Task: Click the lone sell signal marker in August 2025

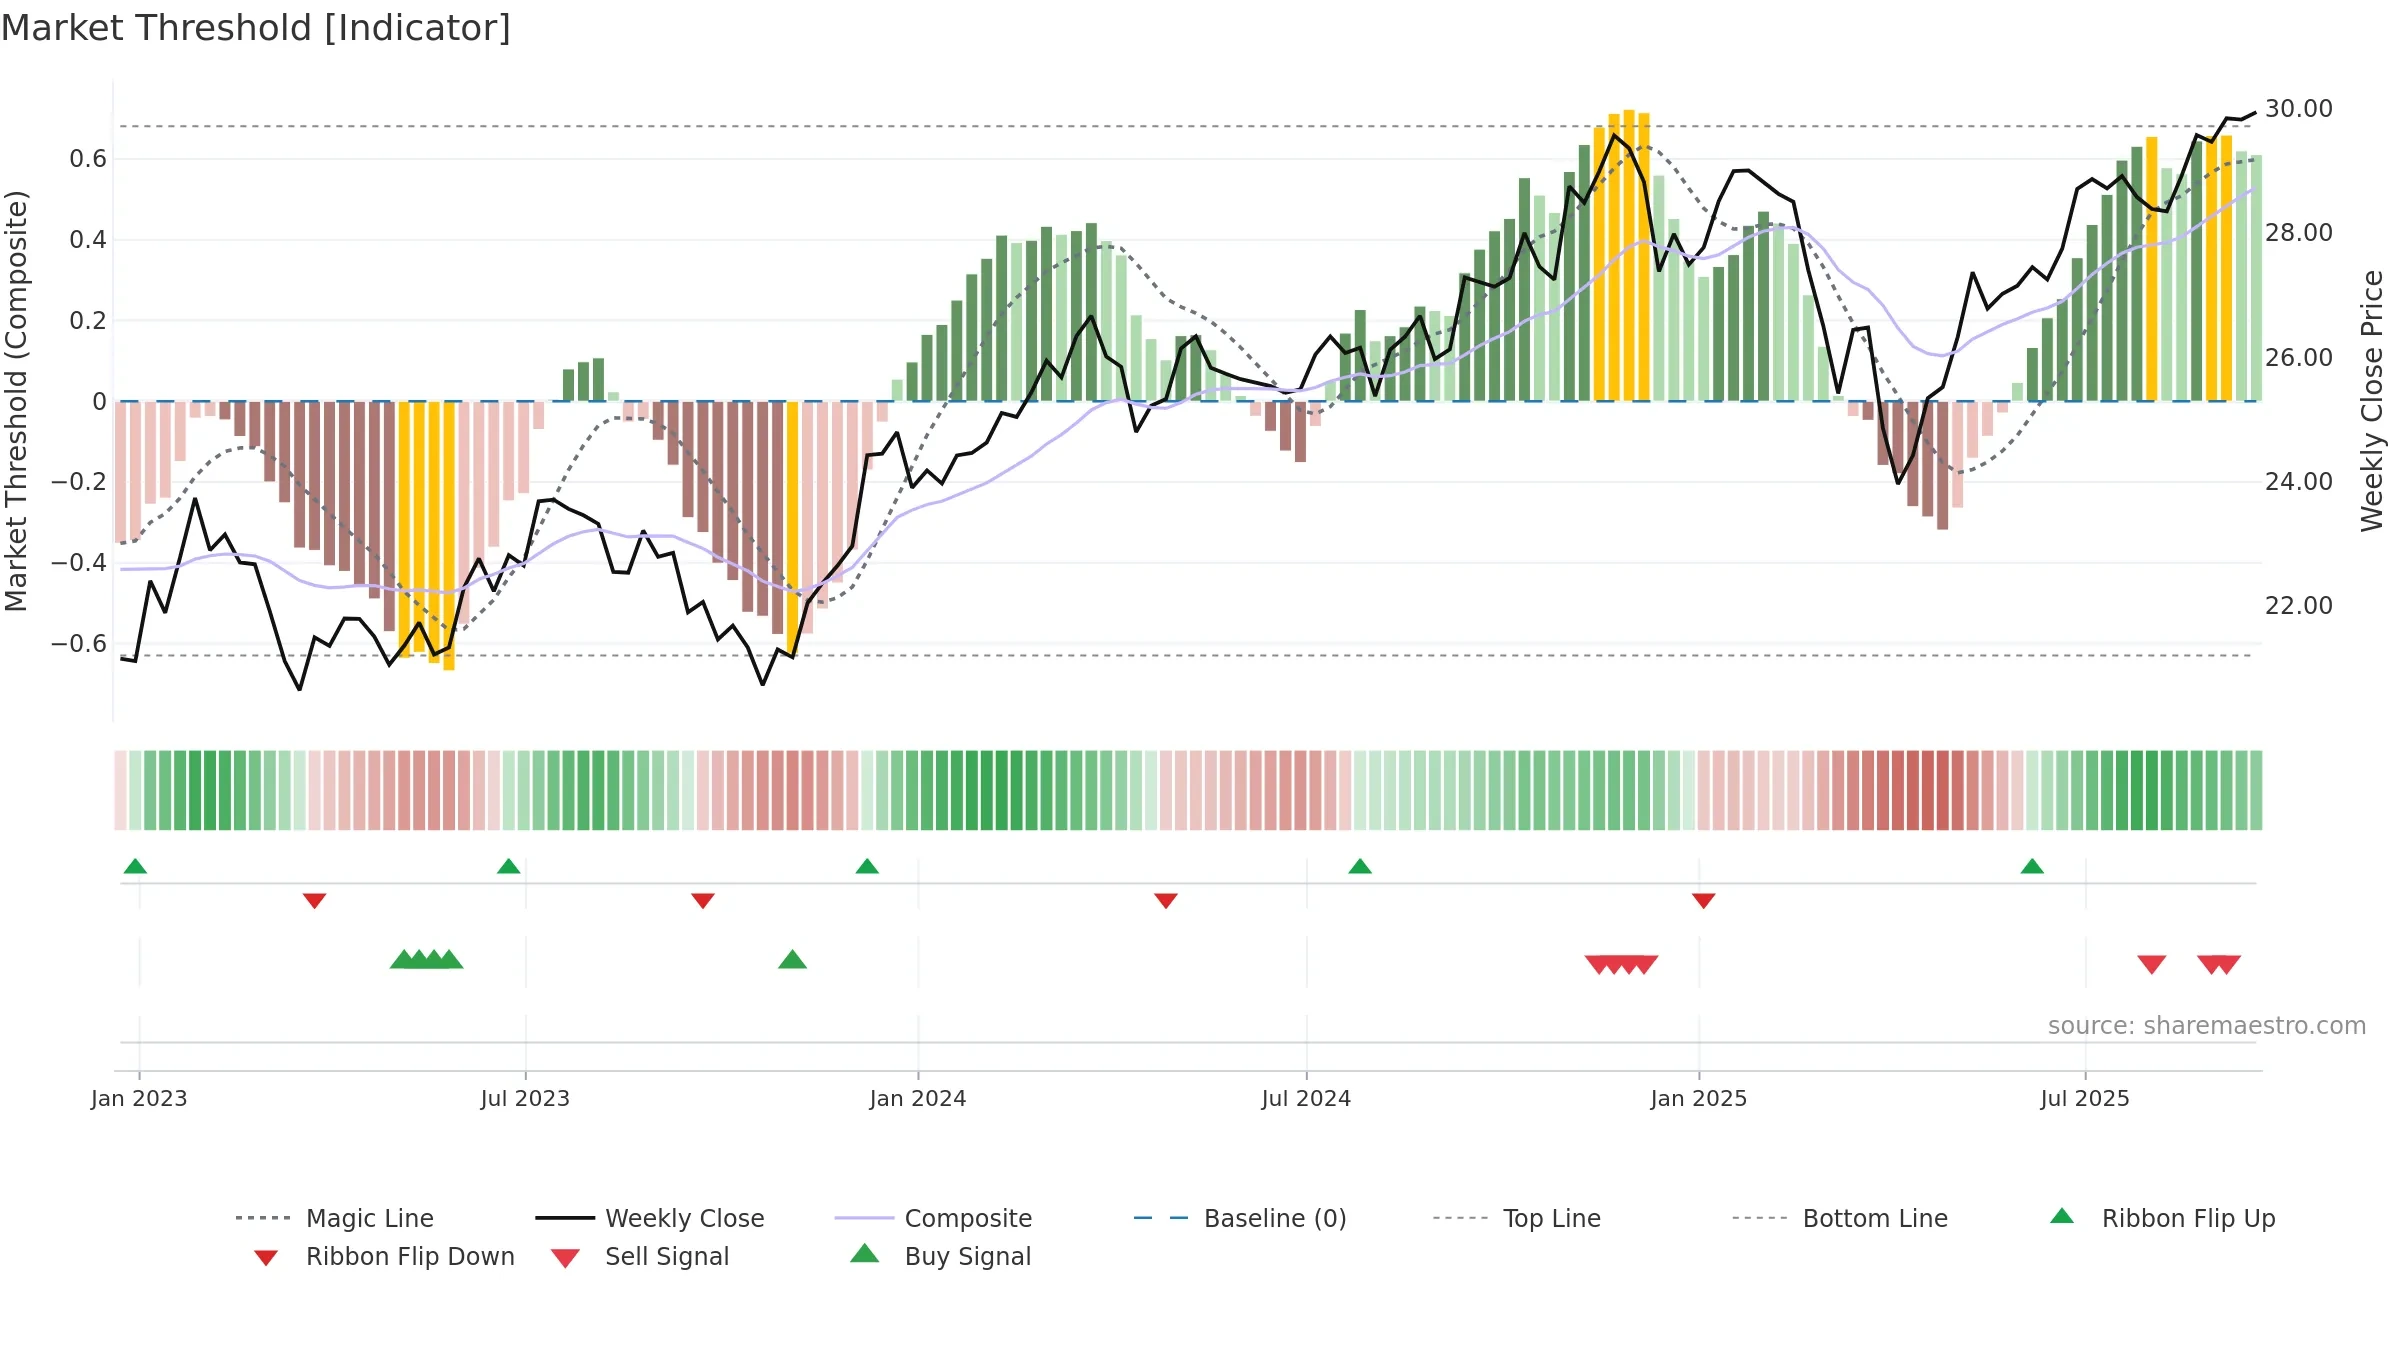Action: [2152, 965]
